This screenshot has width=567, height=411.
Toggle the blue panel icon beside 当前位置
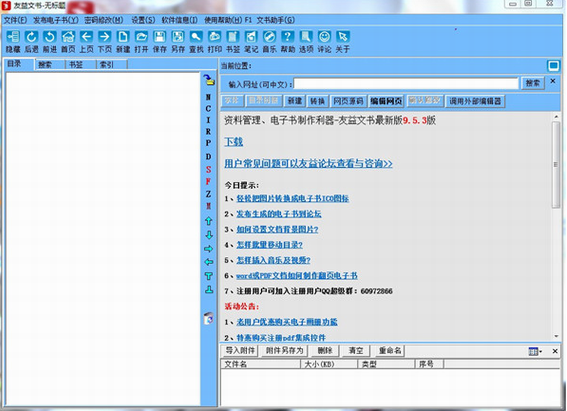click(x=553, y=66)
